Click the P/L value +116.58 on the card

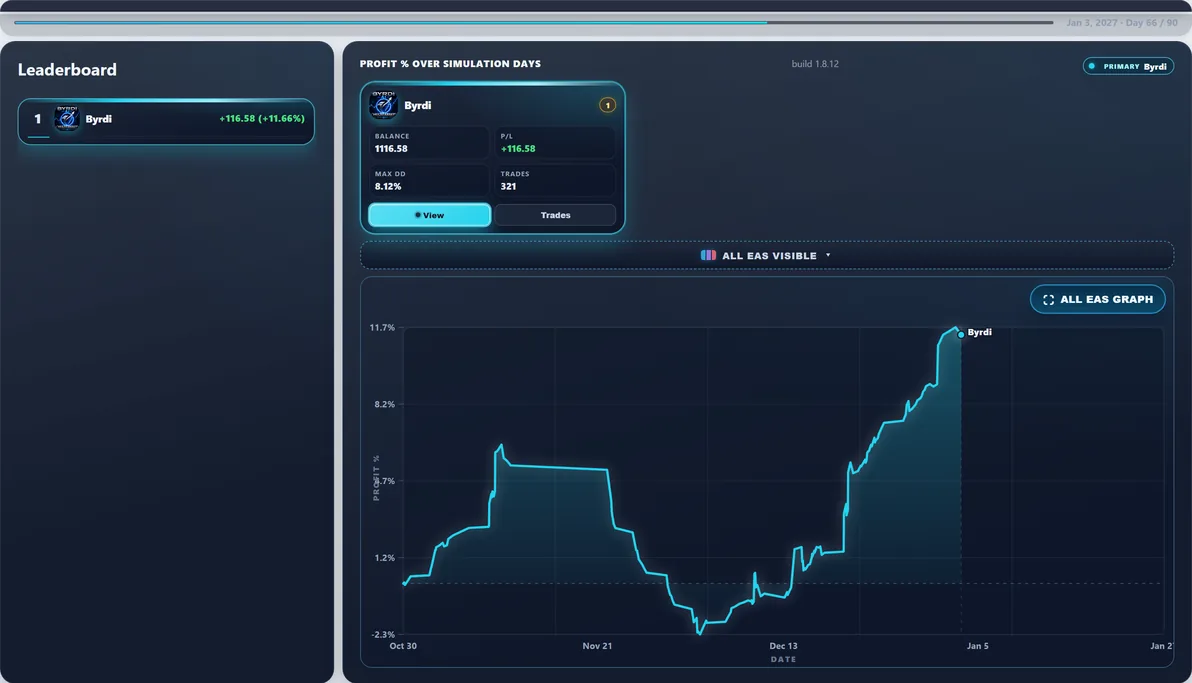(518, 148)
